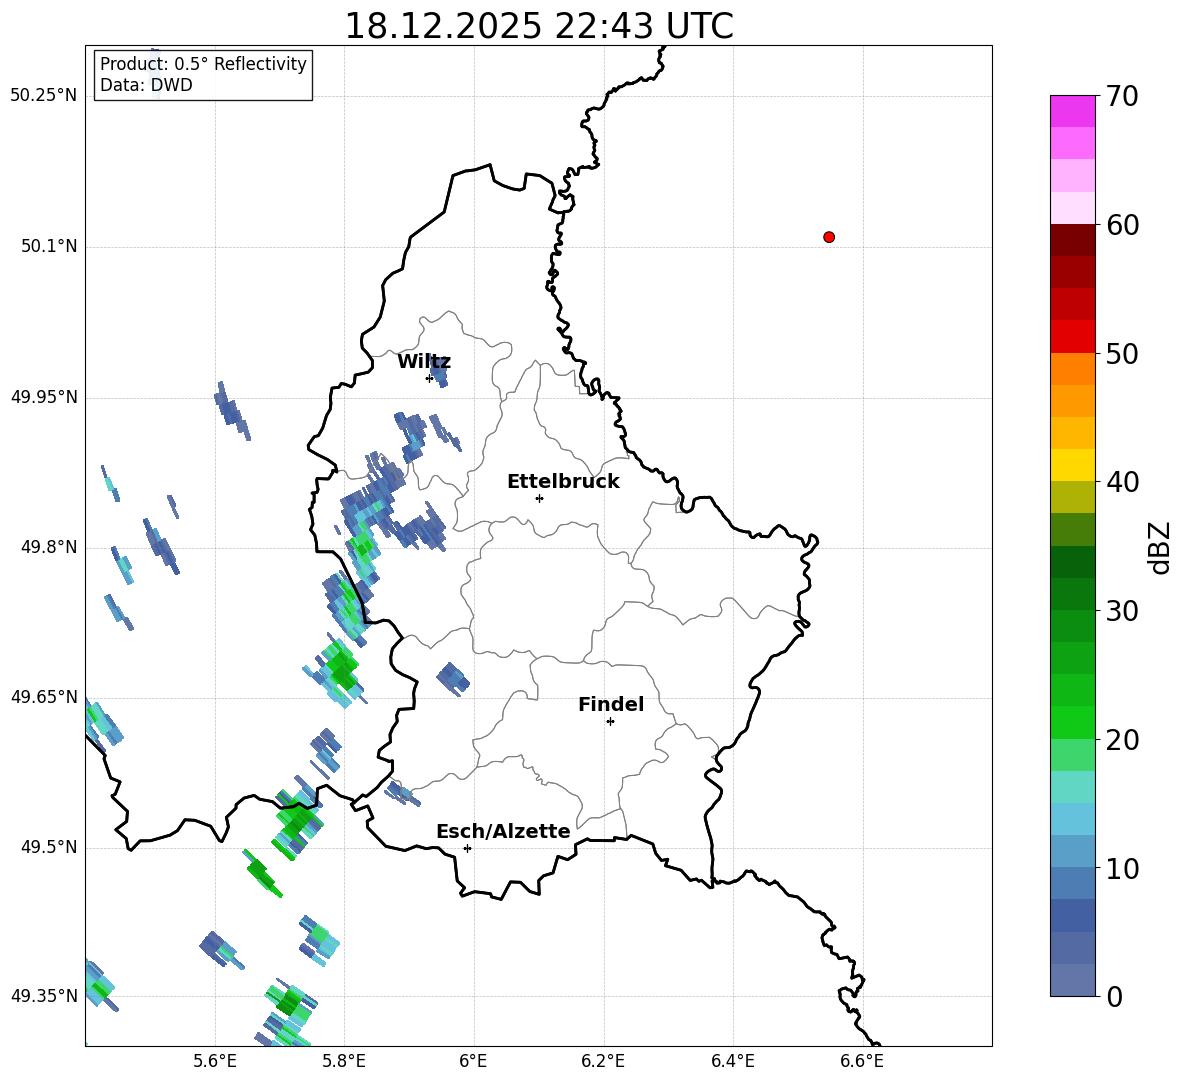The image size is (1184, 1081).
Task: Click the Data: DWD text
Action: 146,85
